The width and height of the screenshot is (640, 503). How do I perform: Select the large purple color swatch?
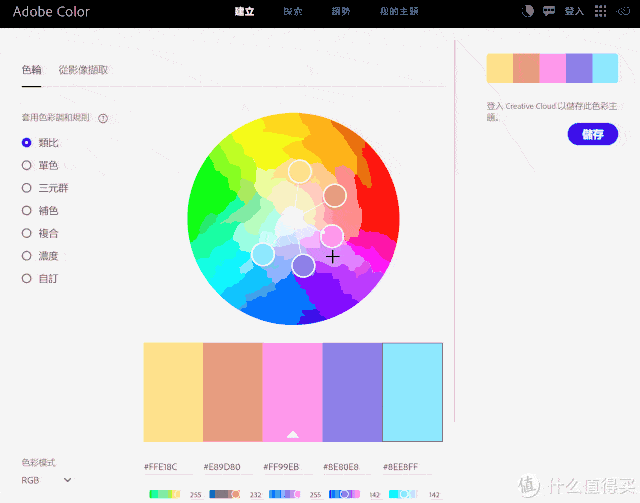[352, 392]
